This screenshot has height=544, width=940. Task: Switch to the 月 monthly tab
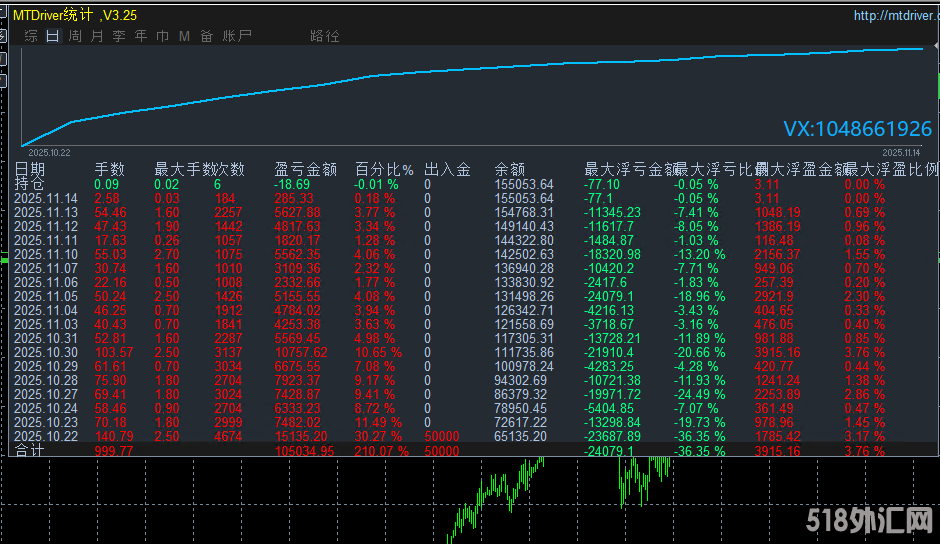pyautogui.click(x=97, y=36)
